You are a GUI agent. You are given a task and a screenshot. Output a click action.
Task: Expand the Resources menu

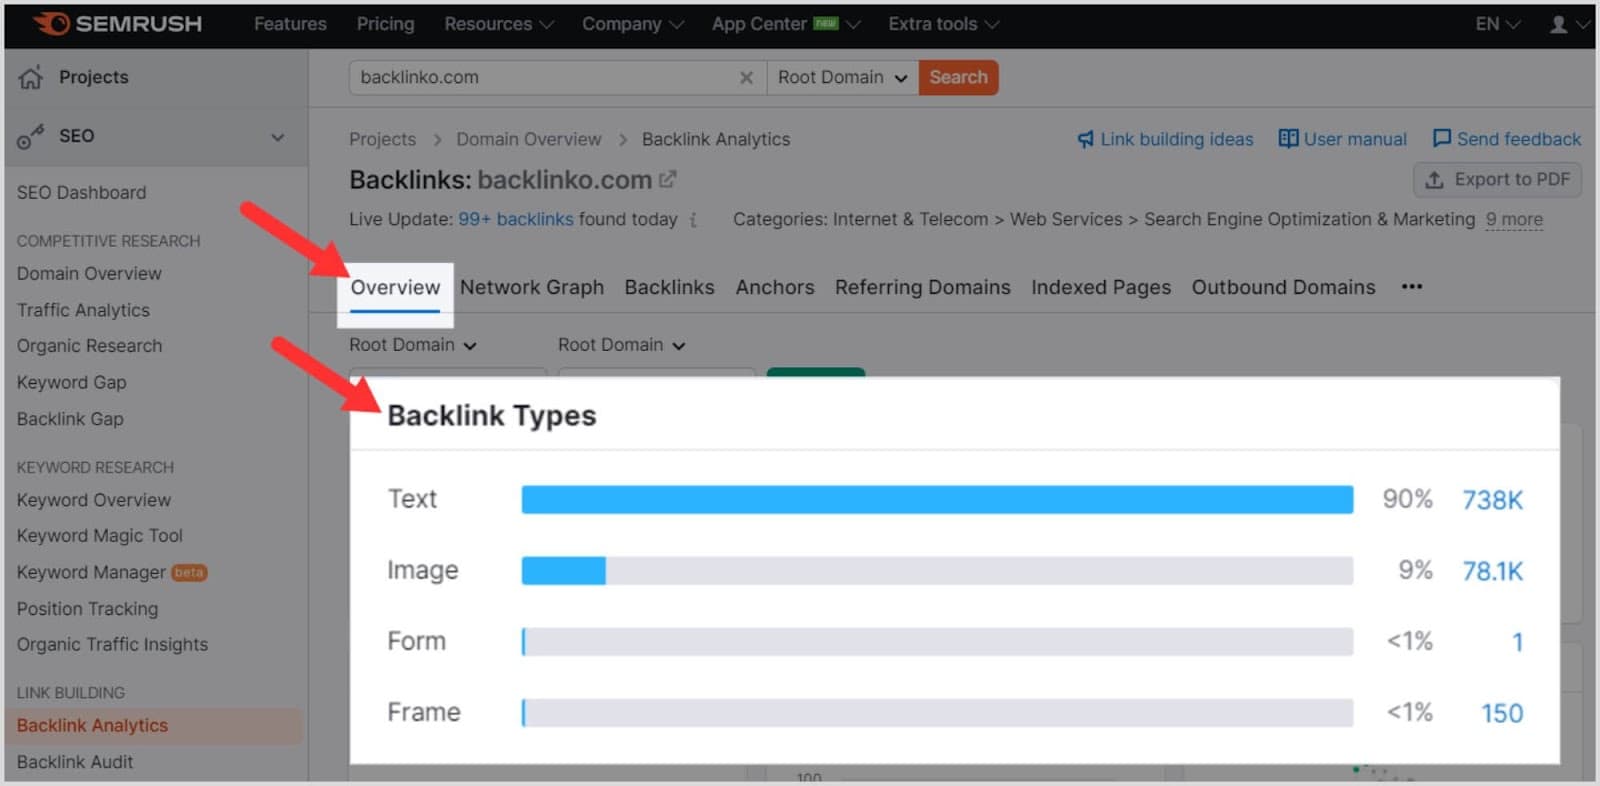(498, 24)
